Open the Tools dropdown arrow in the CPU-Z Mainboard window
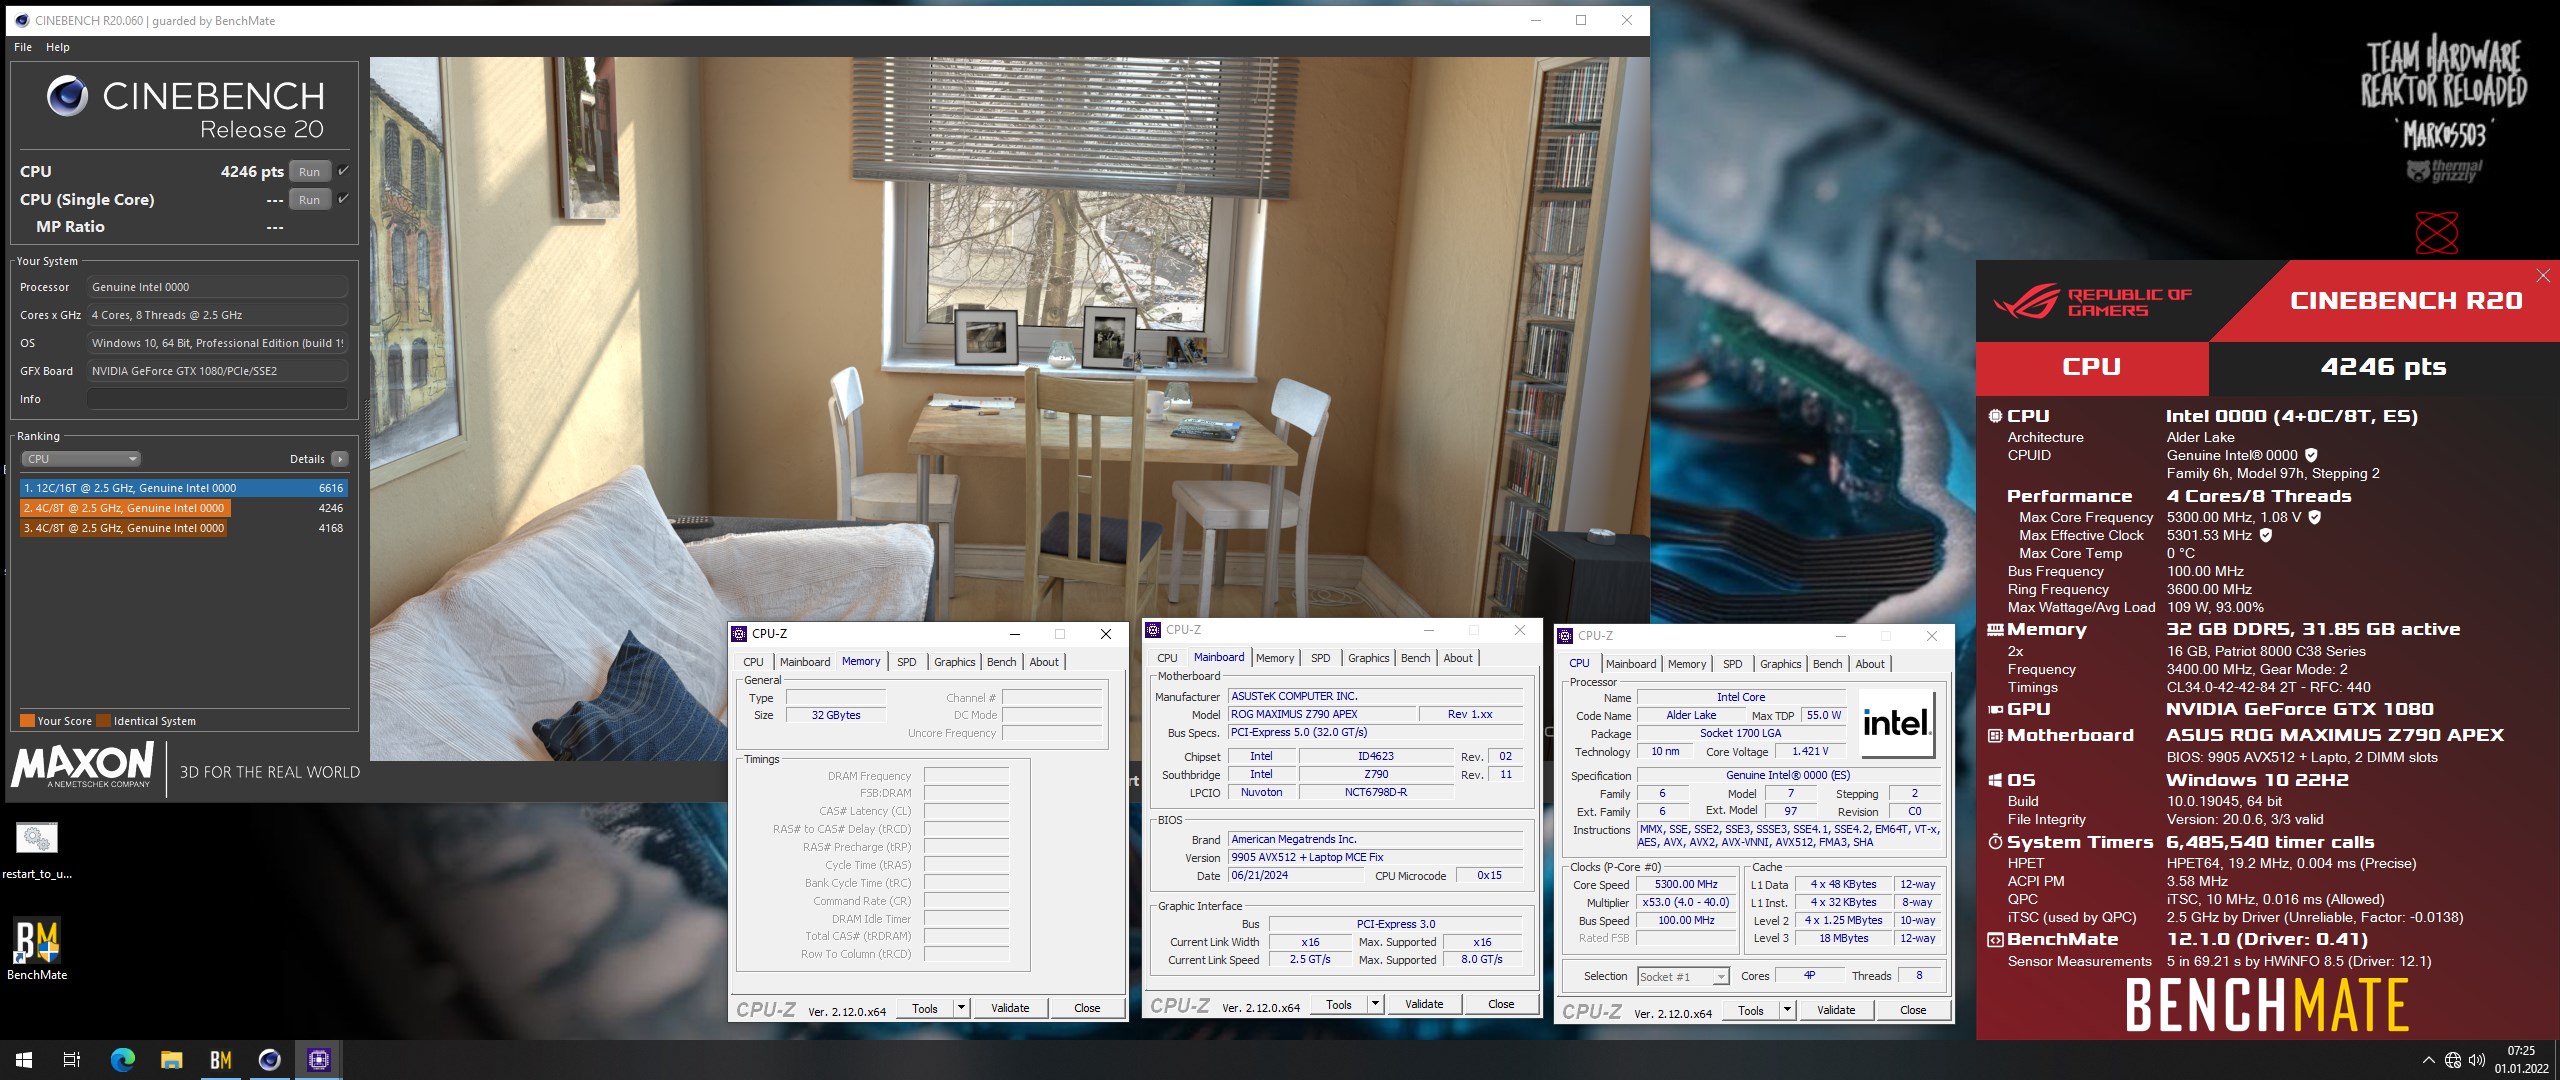The image size is (2560, 1080). coord(1375,1004)
